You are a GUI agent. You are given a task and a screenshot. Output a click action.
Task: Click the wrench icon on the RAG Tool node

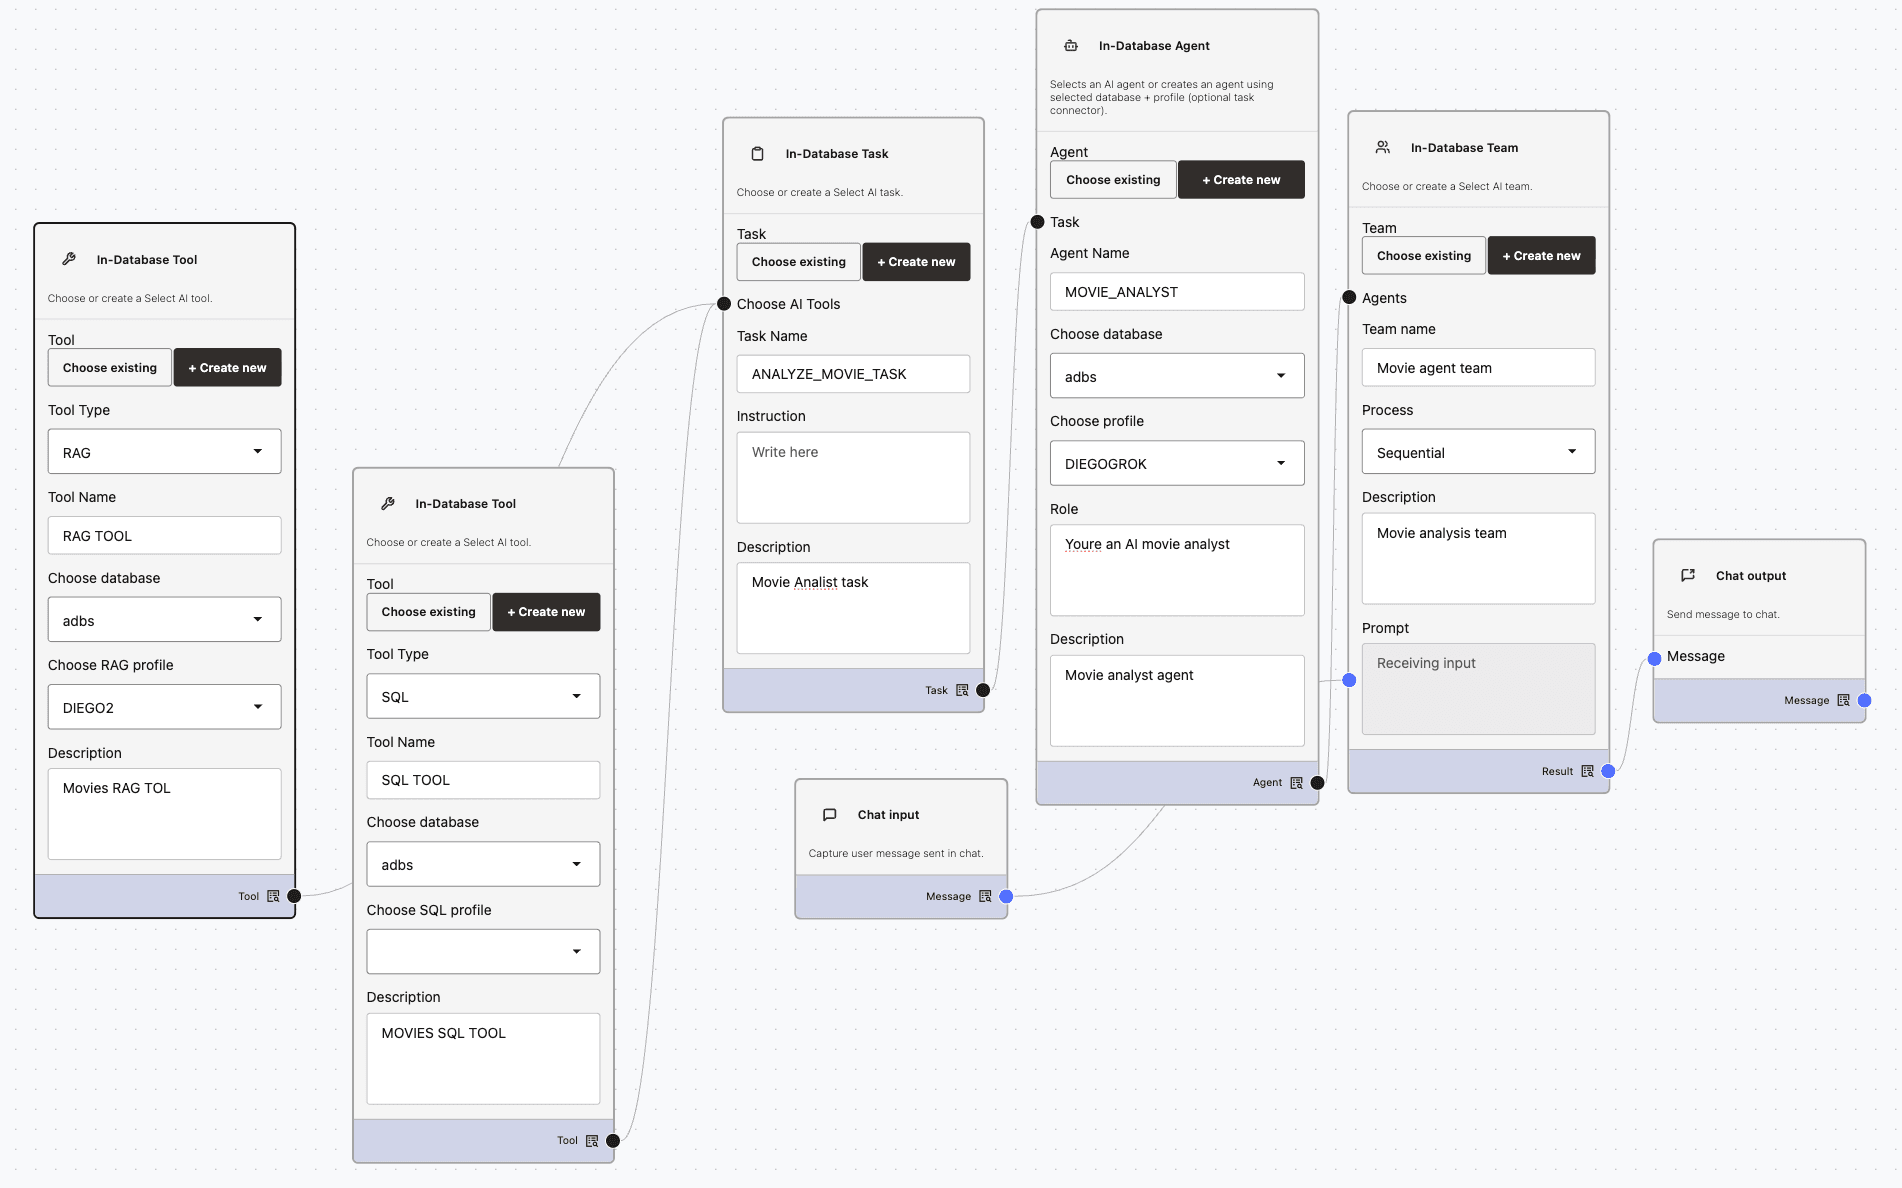coord(68,259)
